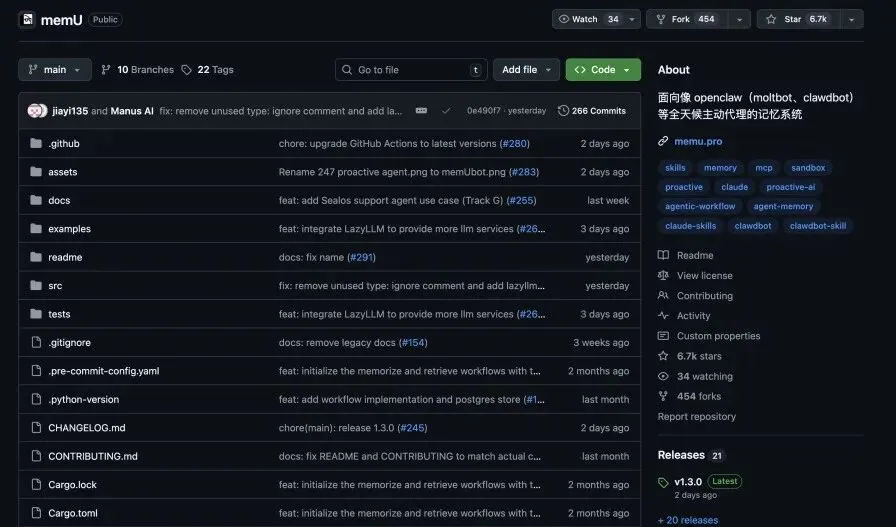This screenshot has width=896, height=527.
Task: Click into the Go to file search field
Action: coord(411,70)
